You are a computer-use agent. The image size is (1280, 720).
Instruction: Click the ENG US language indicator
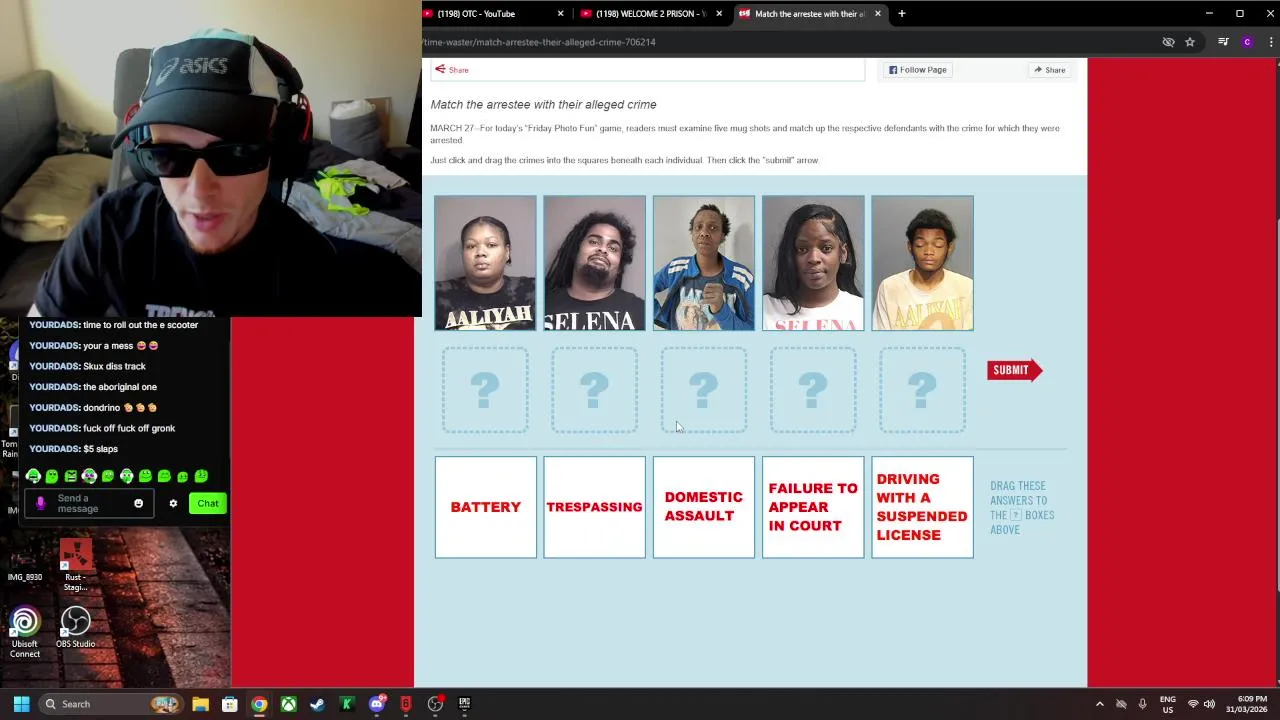[1168, 704]
